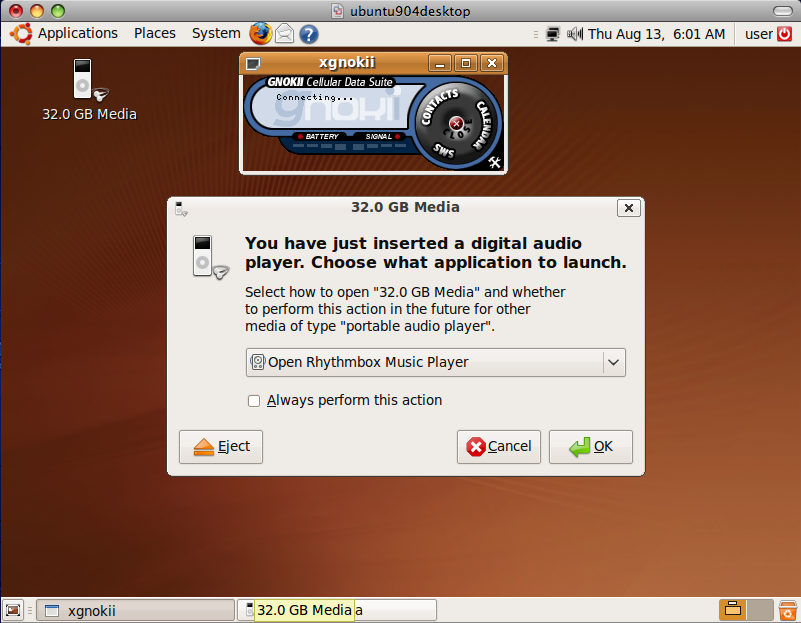Viewport: 801px width, 623px height.
Task: Open xgnokii tools wrench icon
Action: (x=494, y=162)
